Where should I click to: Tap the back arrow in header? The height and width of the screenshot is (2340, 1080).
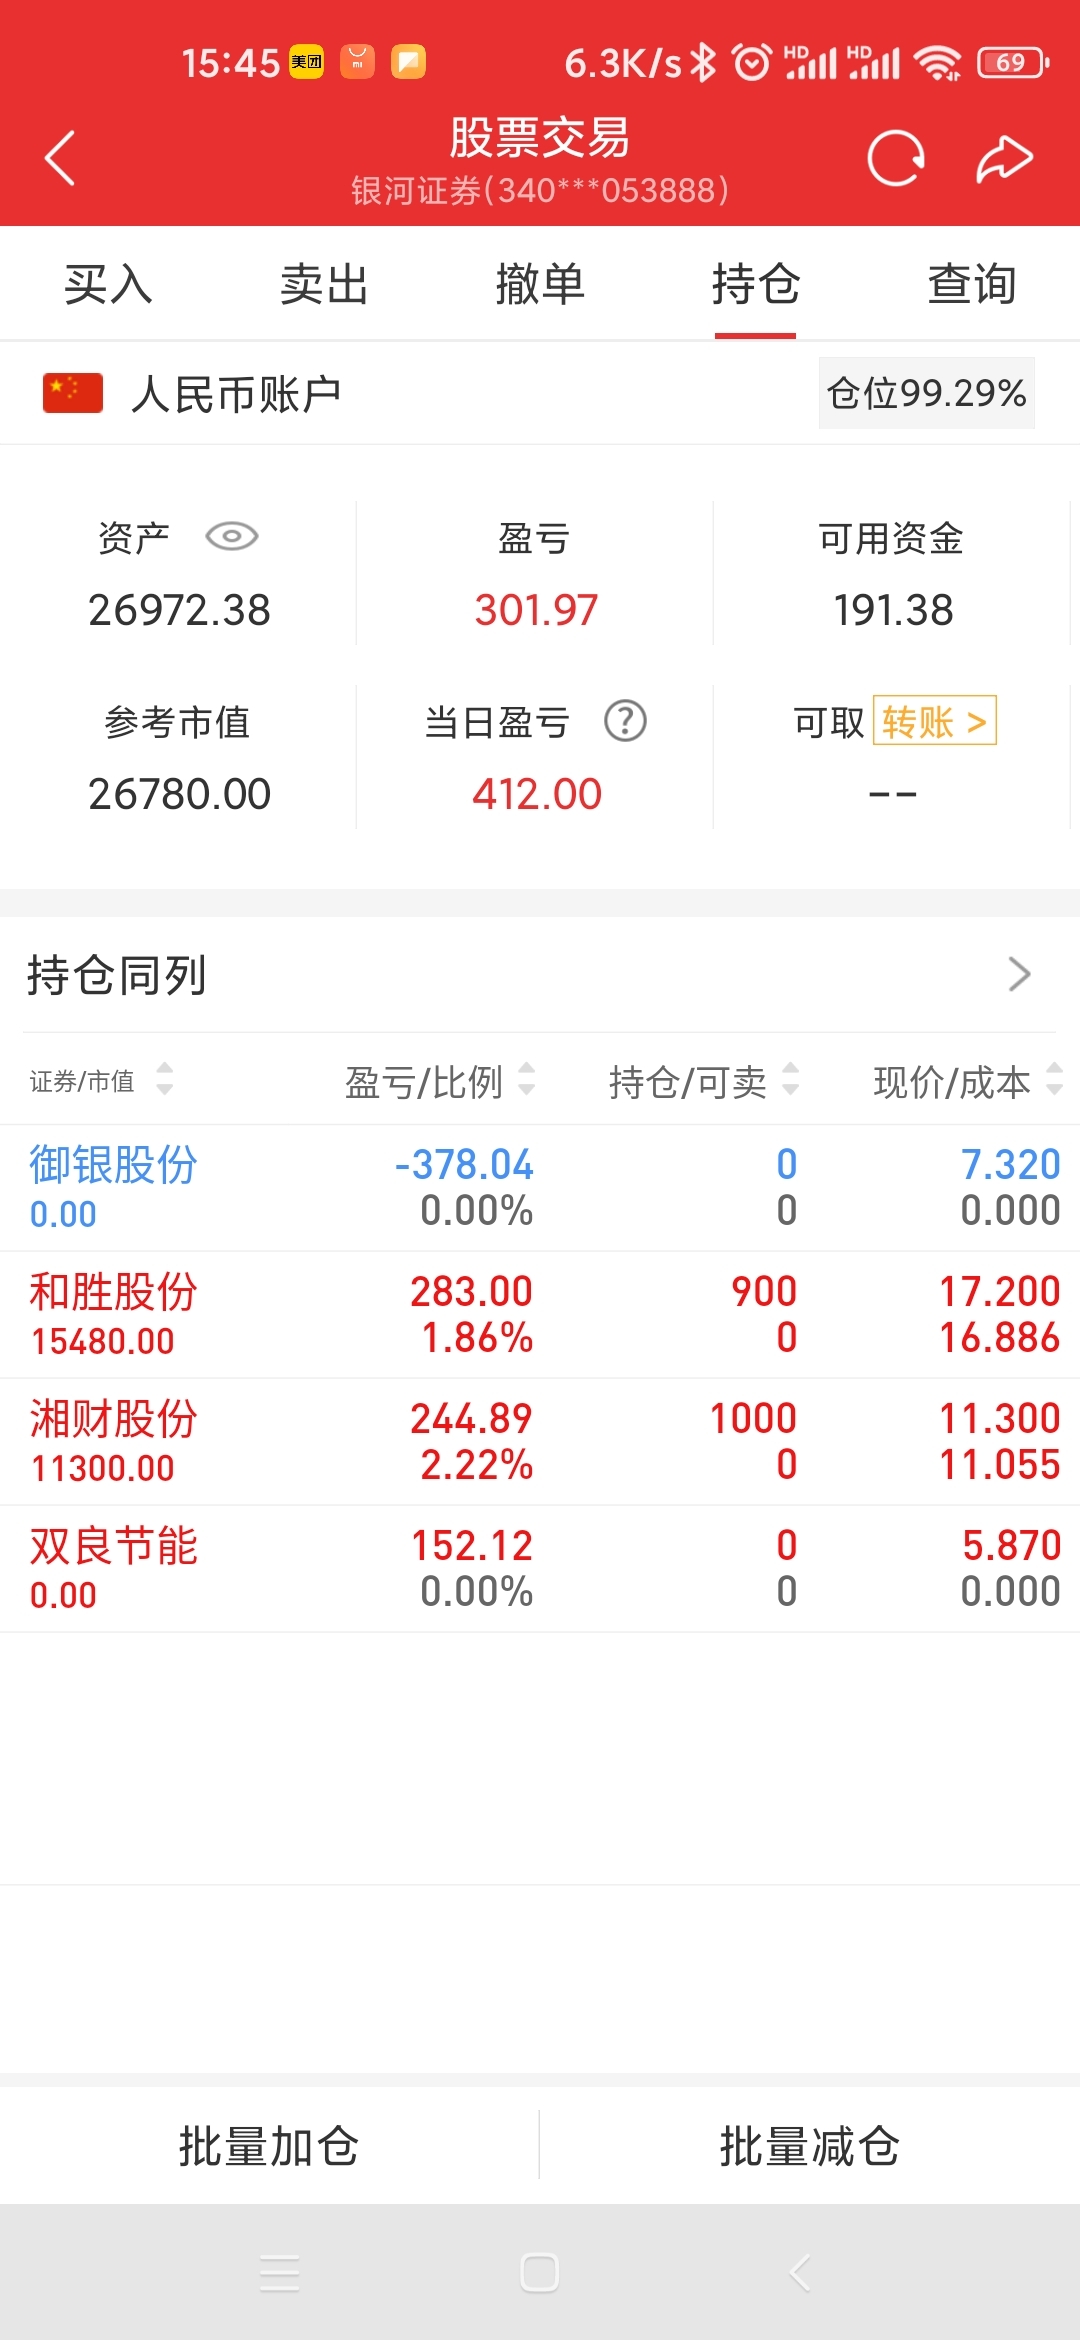(60, 158)
